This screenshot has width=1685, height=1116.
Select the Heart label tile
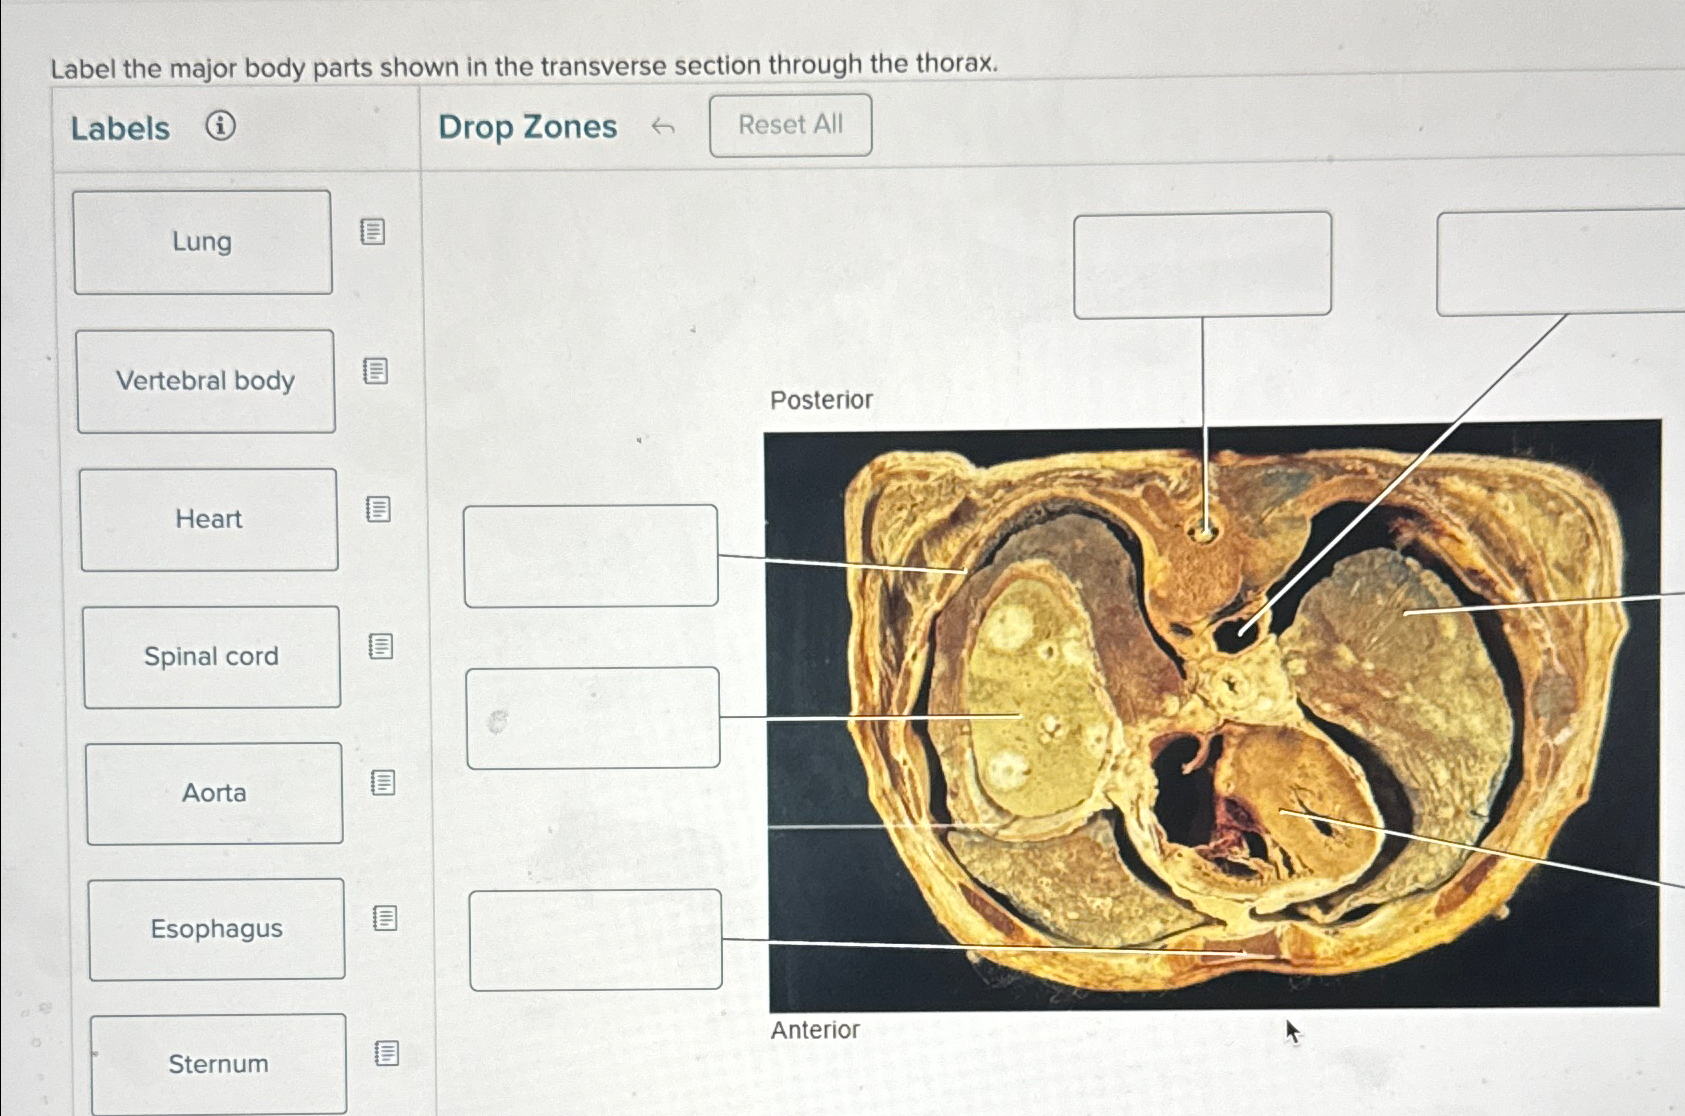point(207,518)
